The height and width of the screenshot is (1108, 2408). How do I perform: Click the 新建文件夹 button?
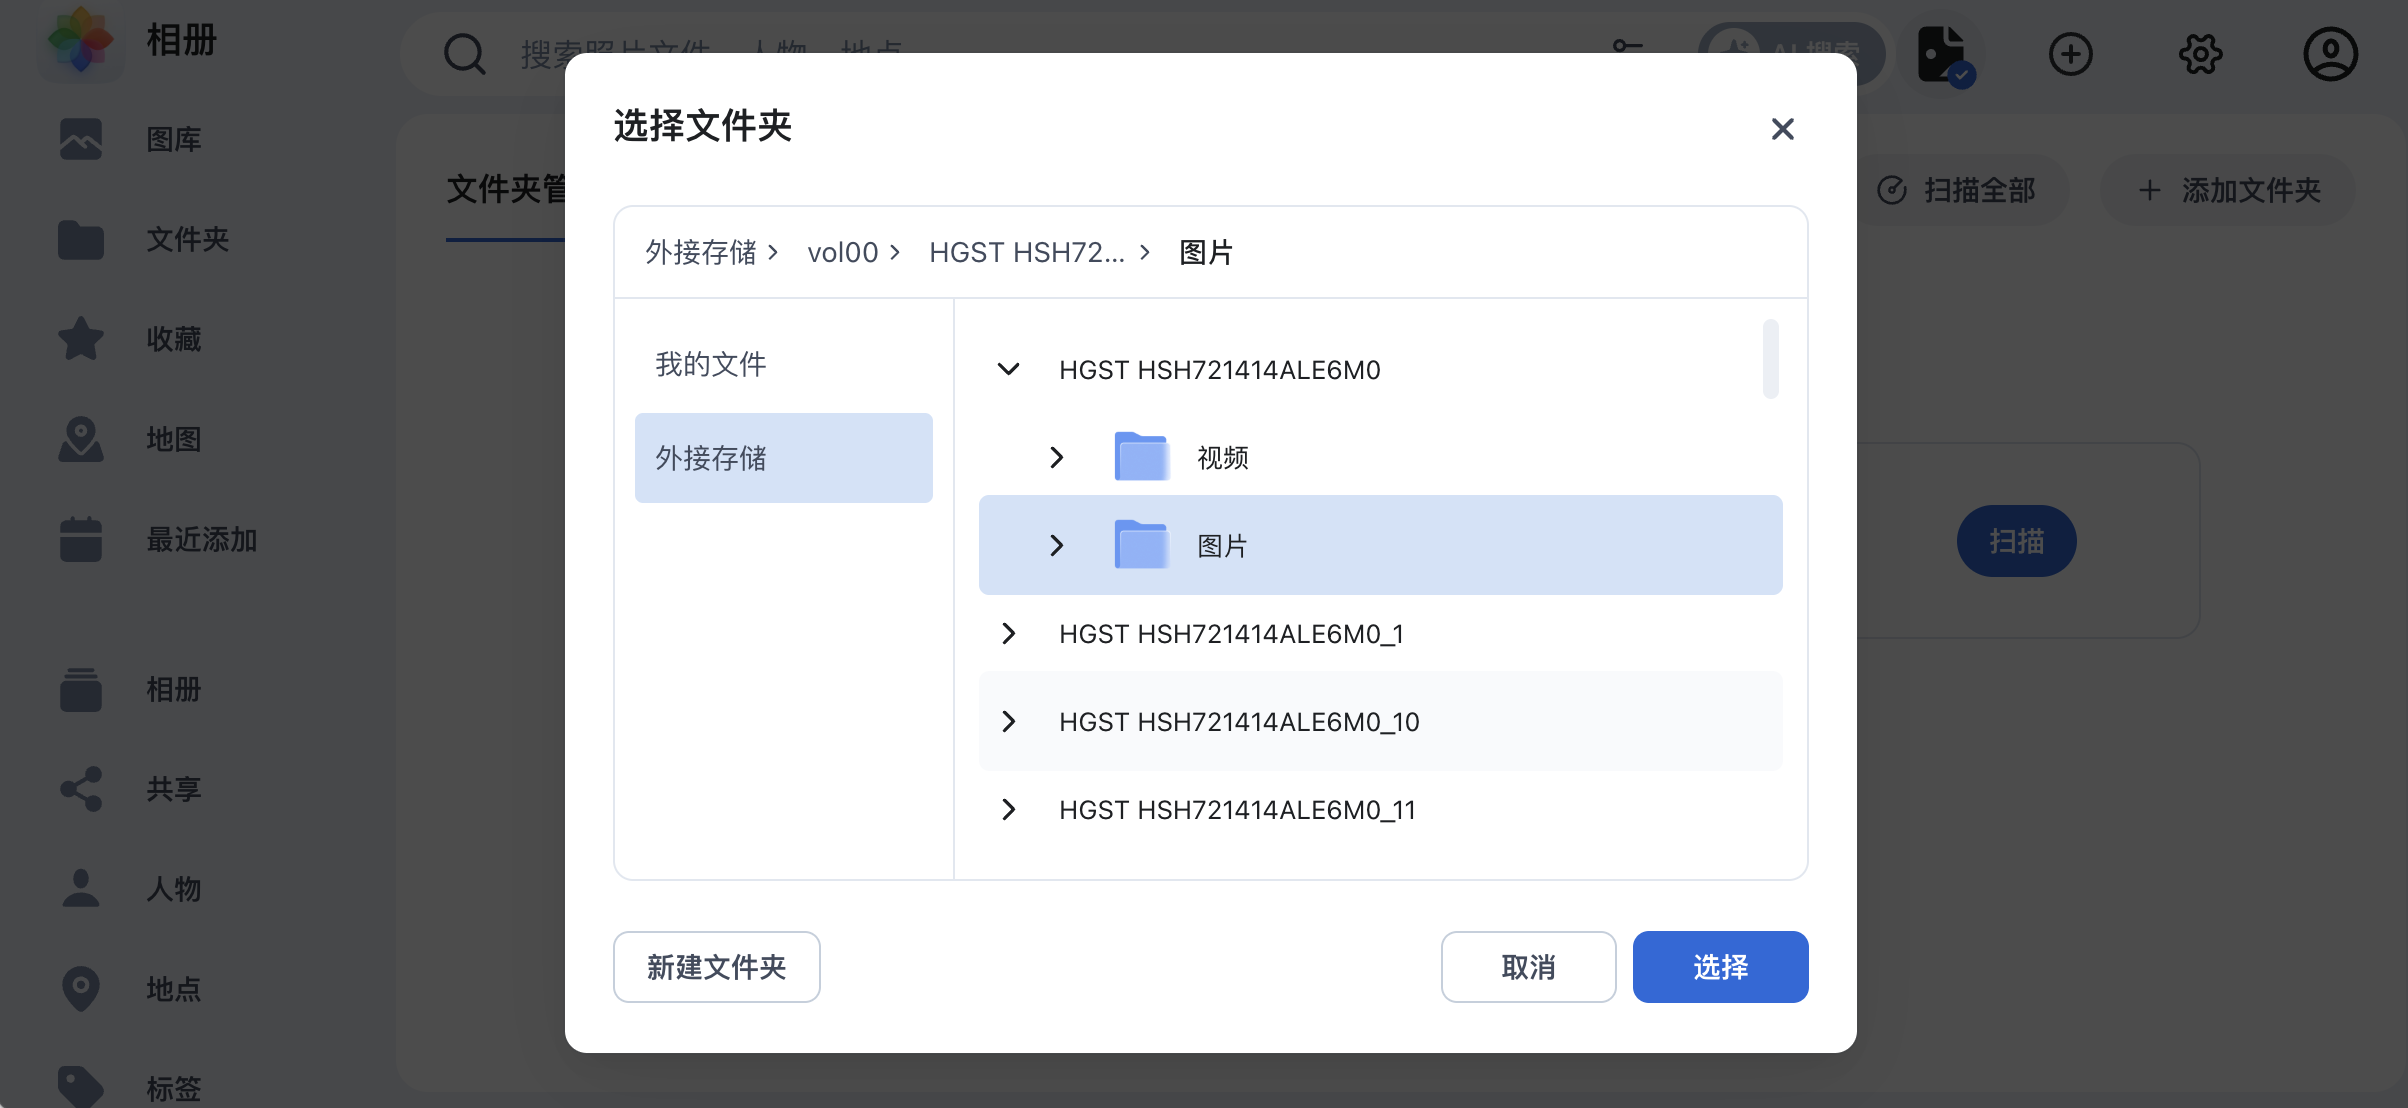point(716,966)
